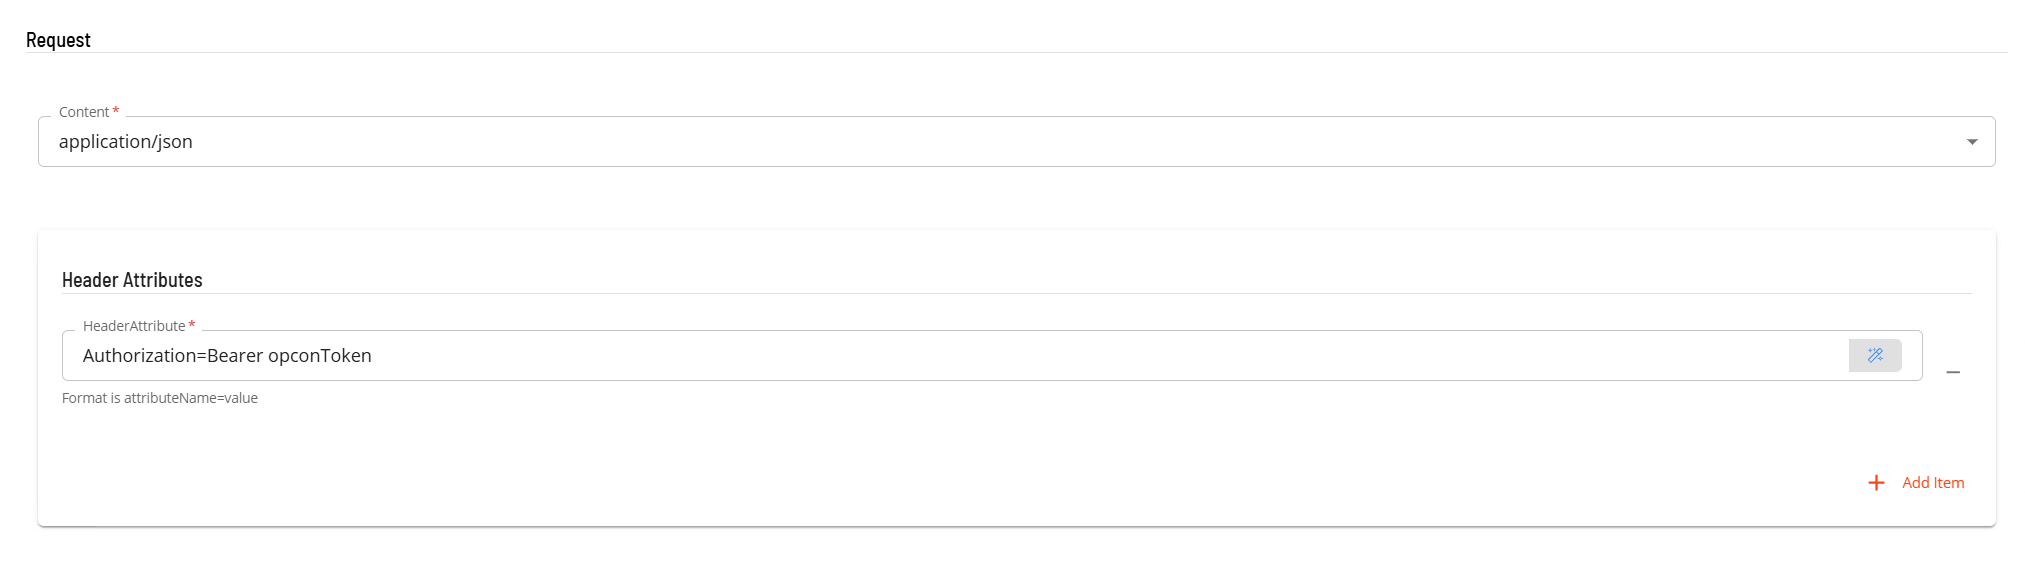Image resolution: width=2025 pixels, height=572 pixels.
Task: Open the application/json Content combo box
Action: click(1016, 142)
